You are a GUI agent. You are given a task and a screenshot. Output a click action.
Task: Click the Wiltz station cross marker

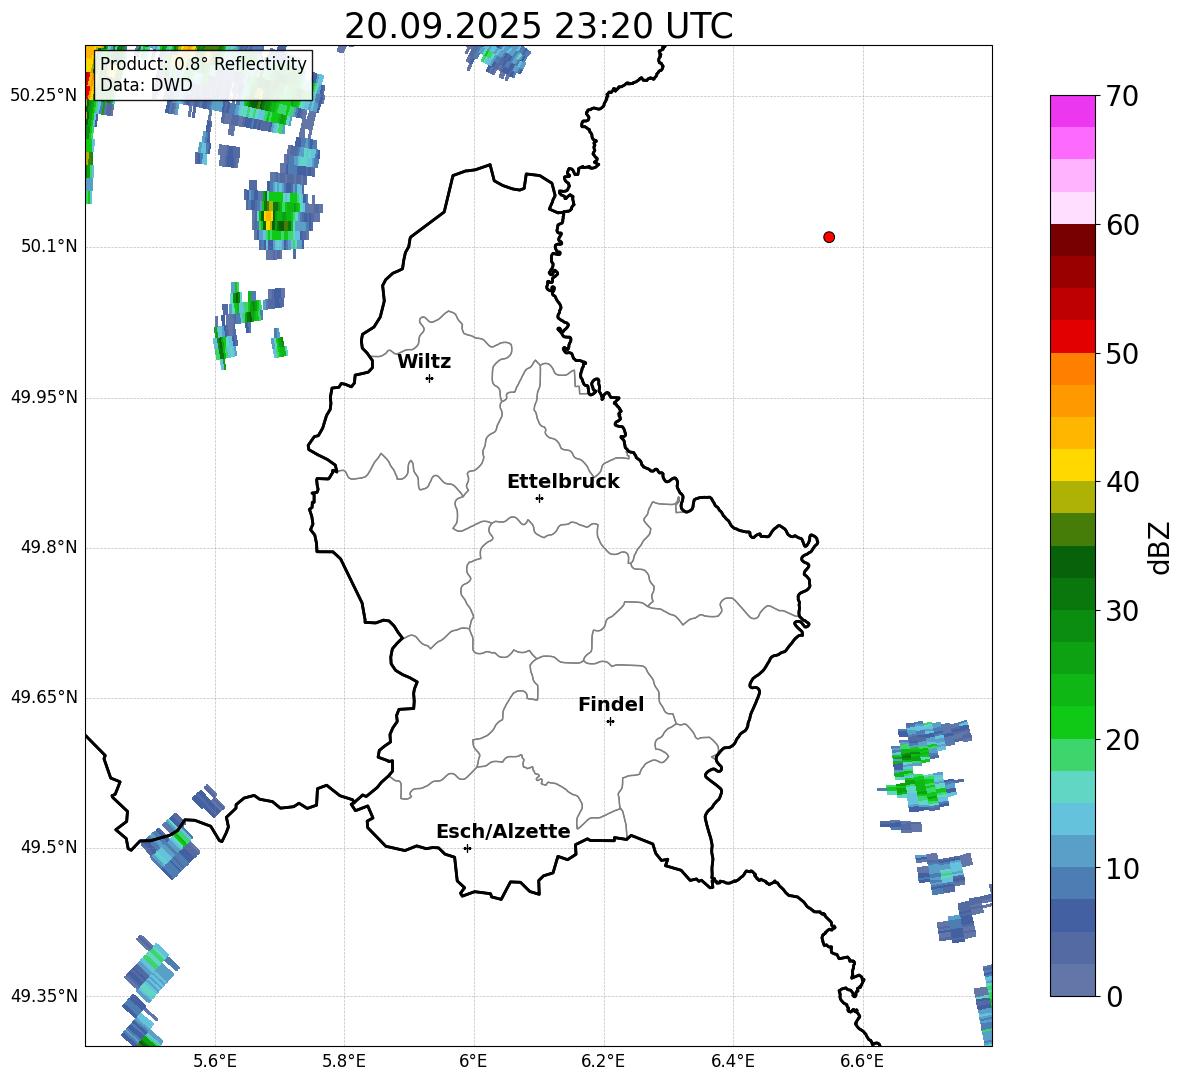tap(430, 378)
